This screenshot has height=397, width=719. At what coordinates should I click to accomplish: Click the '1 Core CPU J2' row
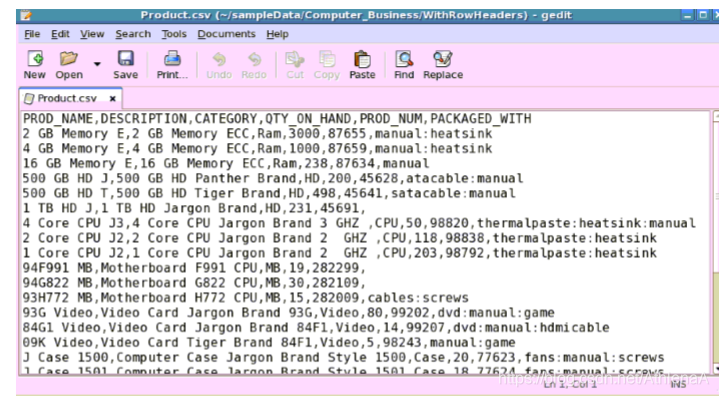(x=340, y=253)
